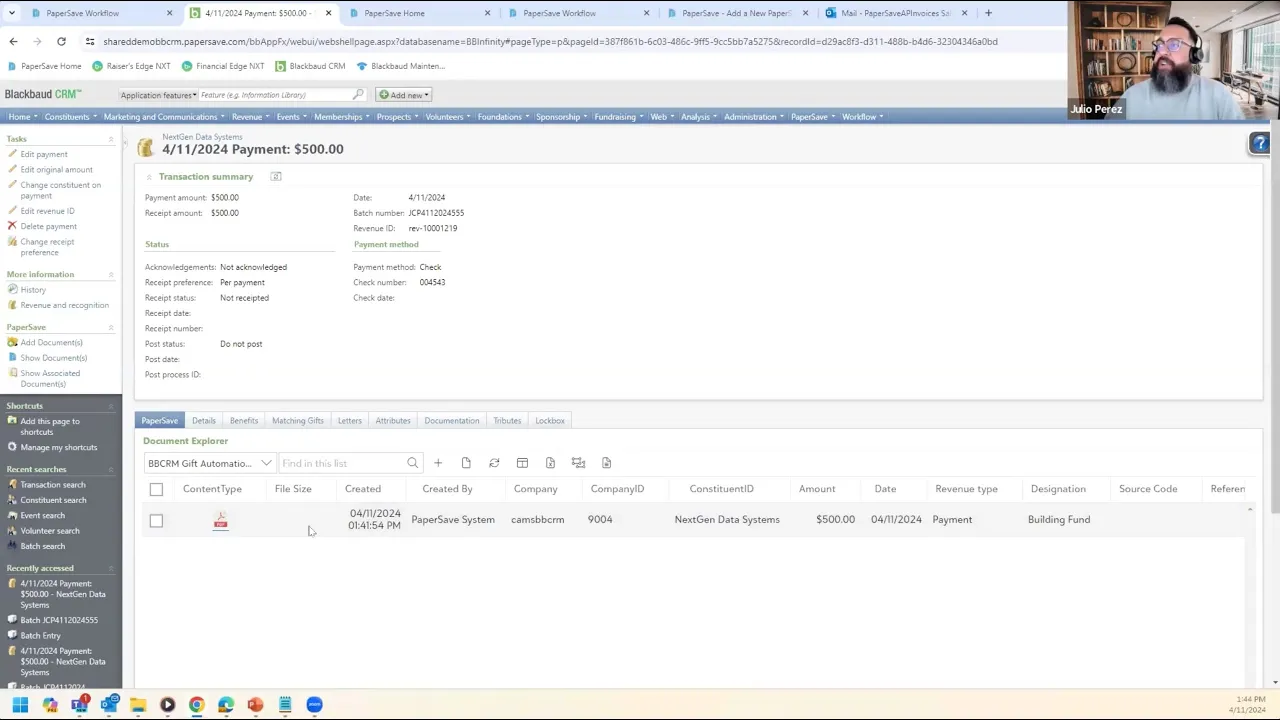
Task: Open the Financial Edge NXT bookmark
Action: 223,66
